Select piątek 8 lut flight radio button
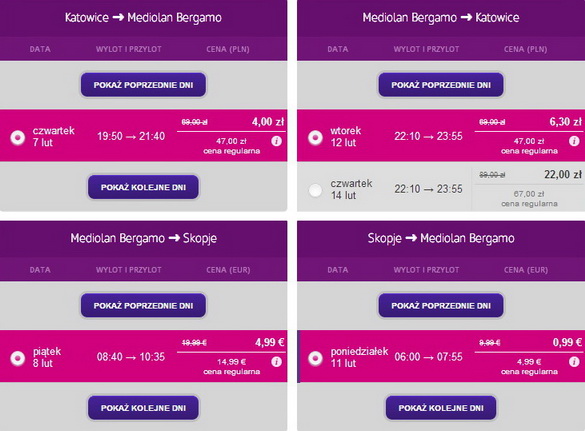 point(18,358)
